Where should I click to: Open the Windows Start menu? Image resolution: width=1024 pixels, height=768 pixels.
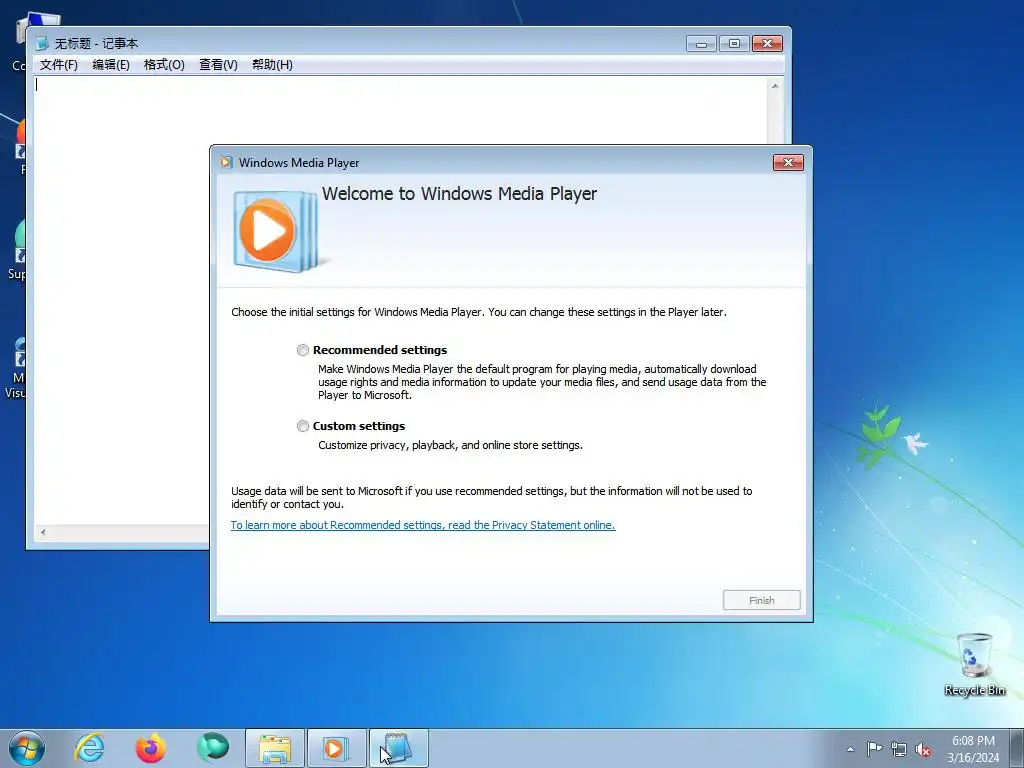click(27, 748)
